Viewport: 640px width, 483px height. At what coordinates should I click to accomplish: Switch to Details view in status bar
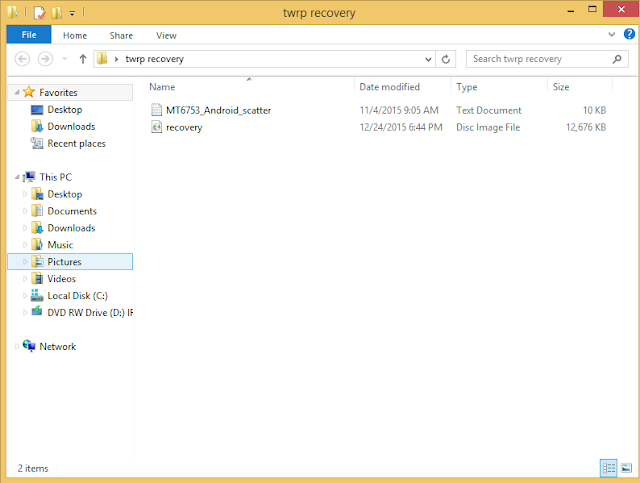pos(608,468)
